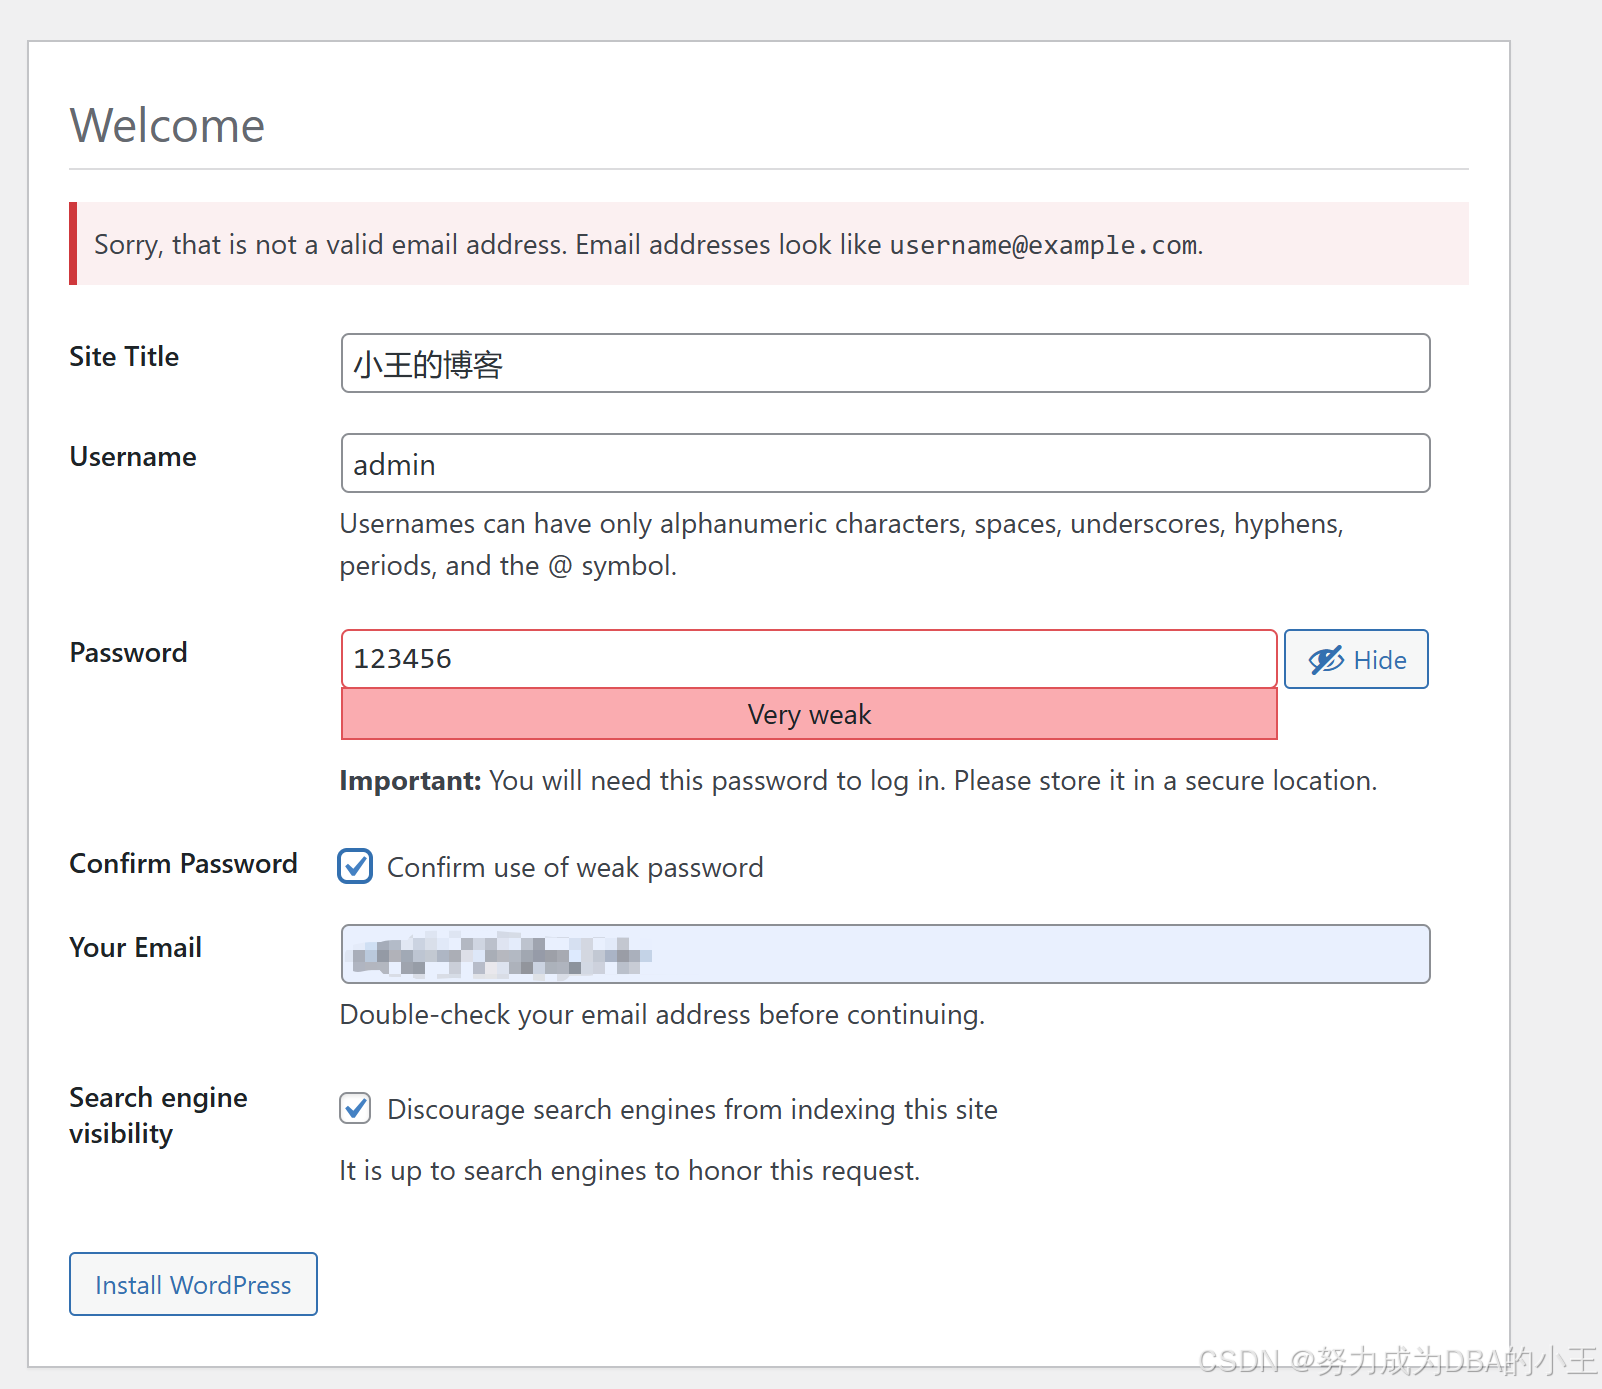The height and width of the screenshot is (1389, 1602).
Task: Click the Your Email input field
Action: 885,954
